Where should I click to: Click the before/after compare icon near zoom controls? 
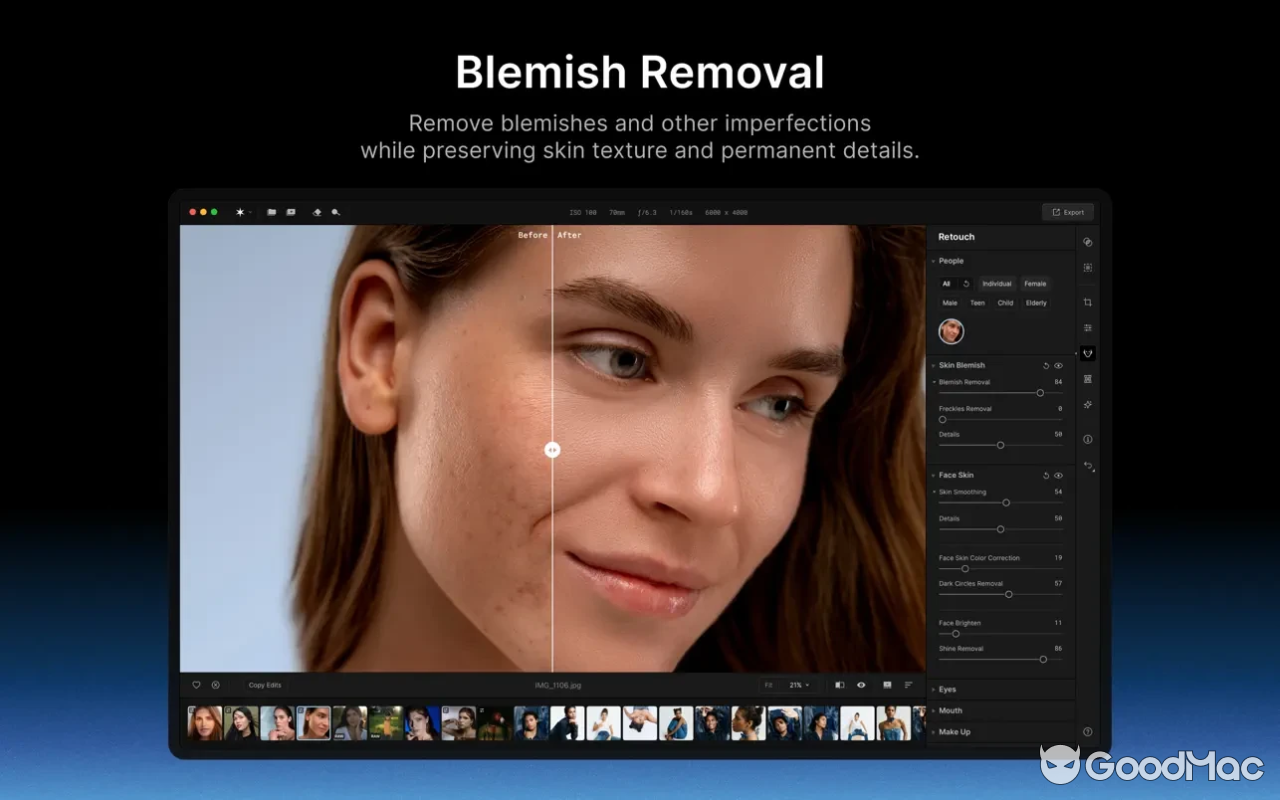(840, 685)
